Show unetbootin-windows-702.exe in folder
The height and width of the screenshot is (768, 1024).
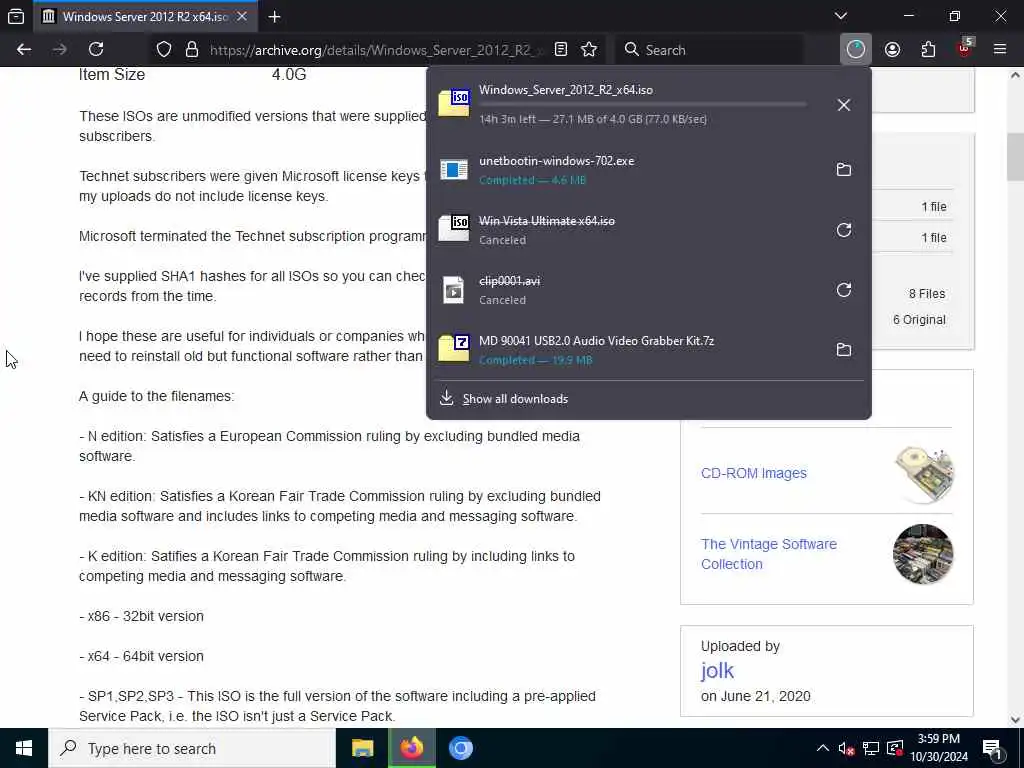point(844,170)
